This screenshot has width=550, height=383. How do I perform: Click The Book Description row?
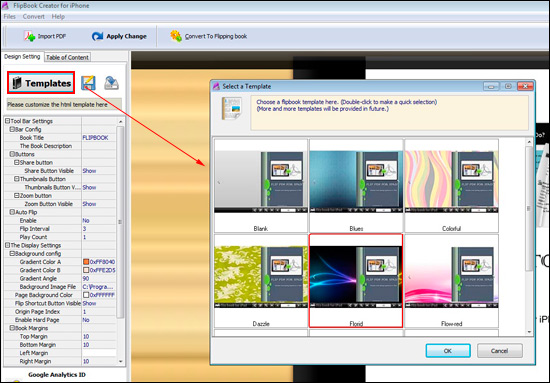tap(60, 146)
